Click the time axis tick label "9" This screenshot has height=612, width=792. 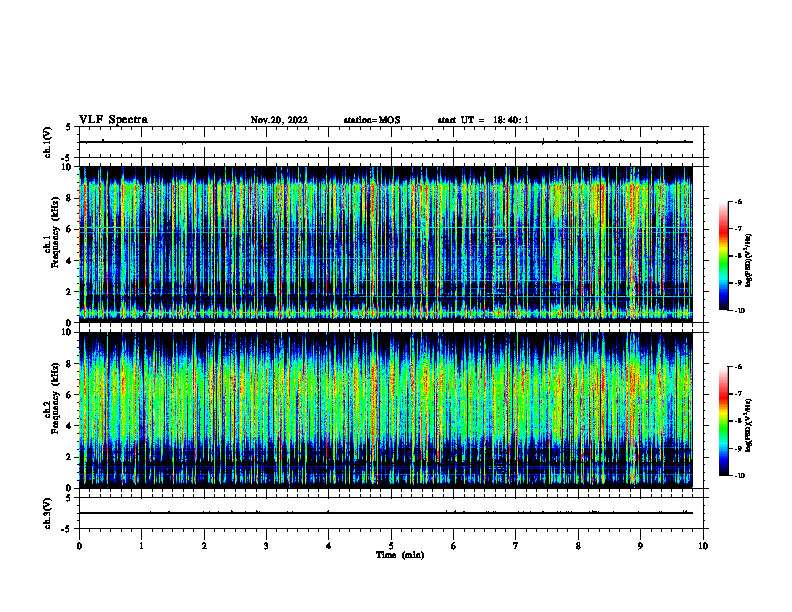pyautogui.click(x=640, y=546)
